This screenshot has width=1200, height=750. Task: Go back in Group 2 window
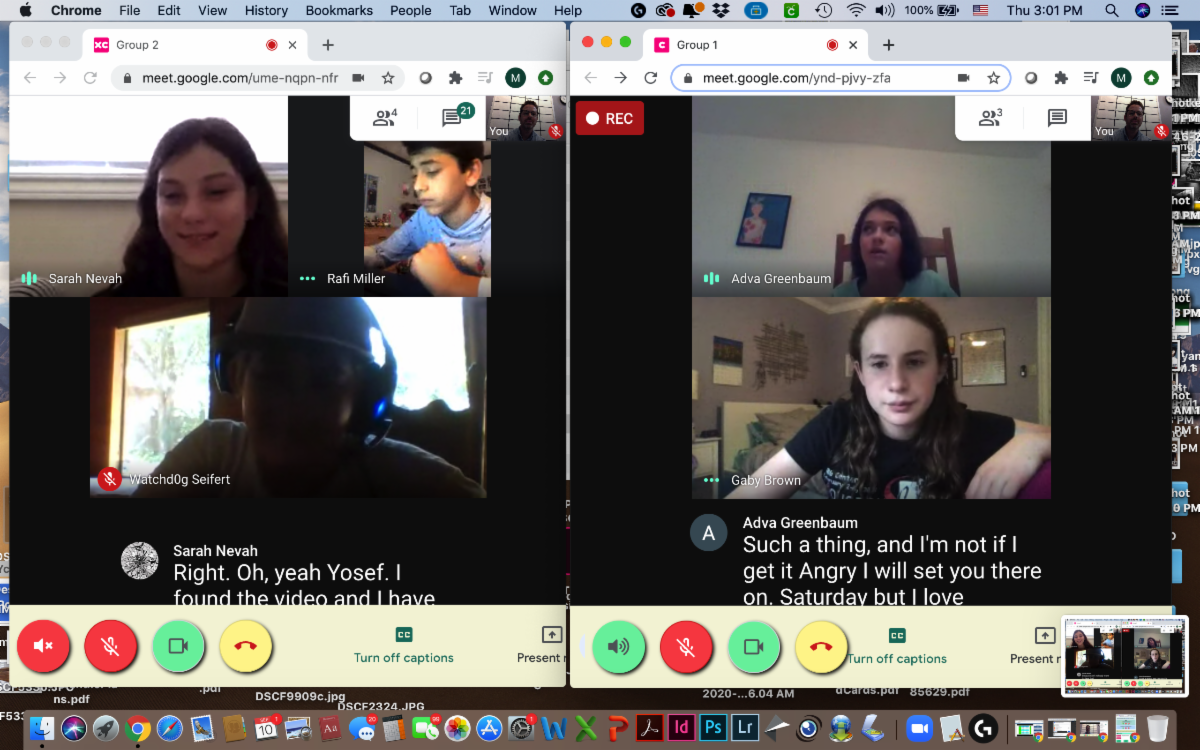30,78
